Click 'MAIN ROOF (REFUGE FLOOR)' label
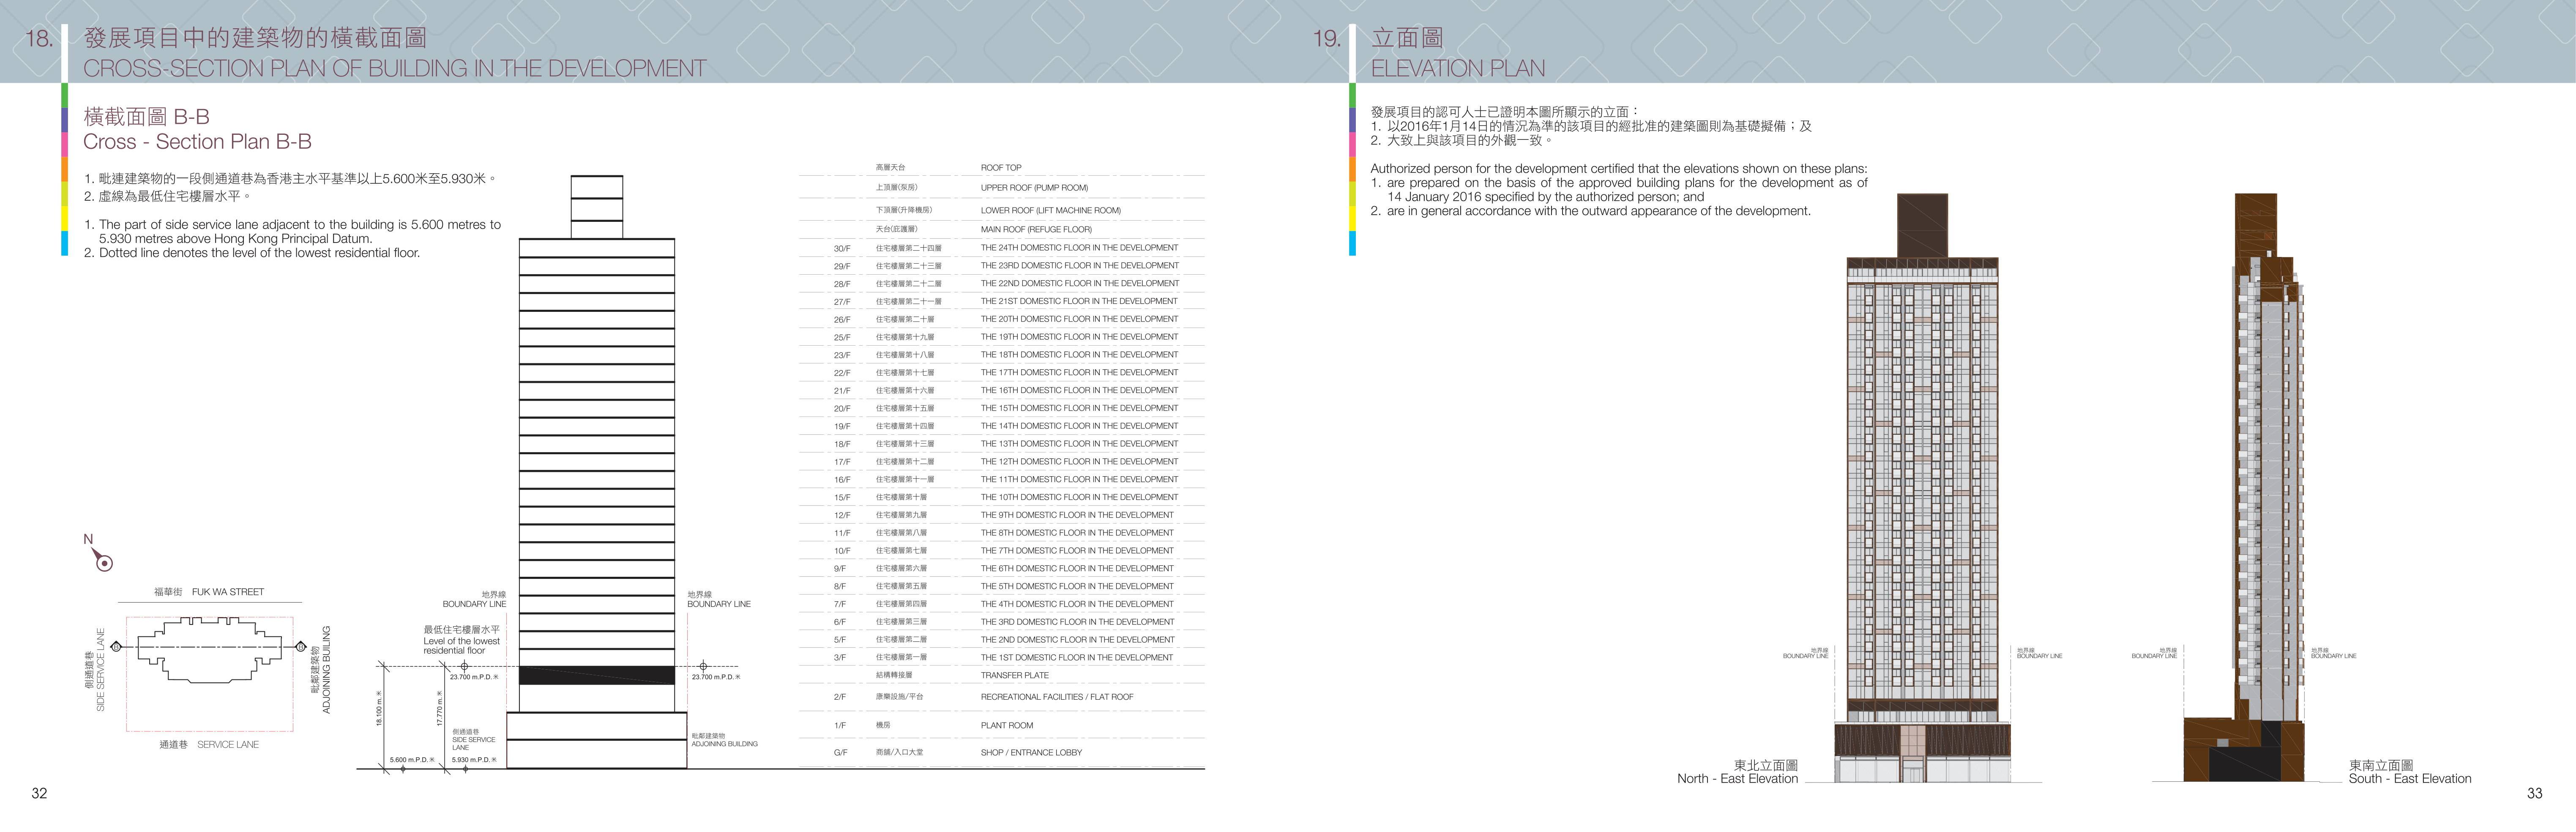2576x832 pixels. click(x=1036, y=230)
